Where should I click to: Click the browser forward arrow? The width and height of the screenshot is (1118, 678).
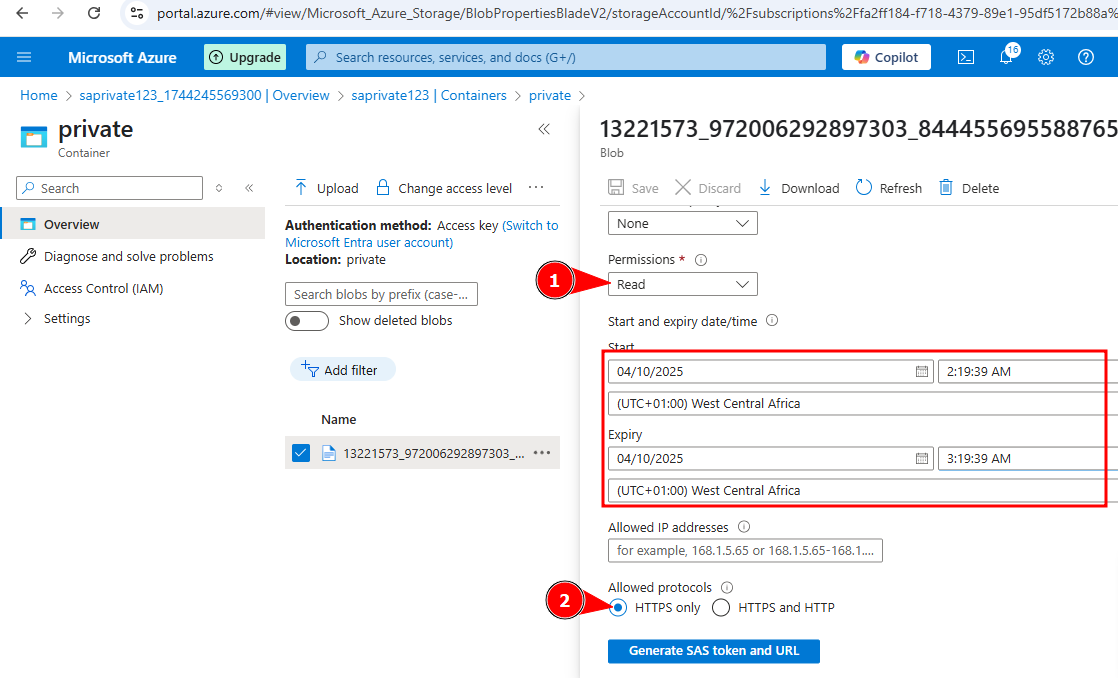click(58, 13)
